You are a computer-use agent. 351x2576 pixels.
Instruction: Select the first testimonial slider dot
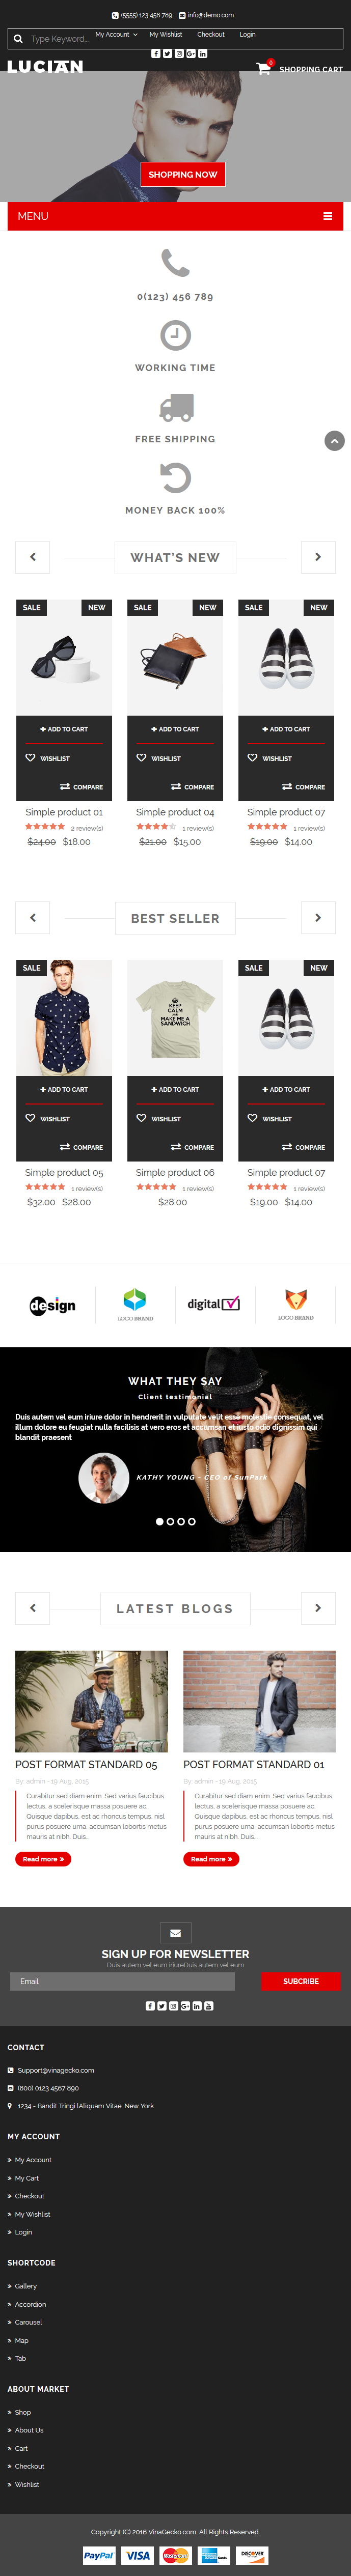point(159,1521)
